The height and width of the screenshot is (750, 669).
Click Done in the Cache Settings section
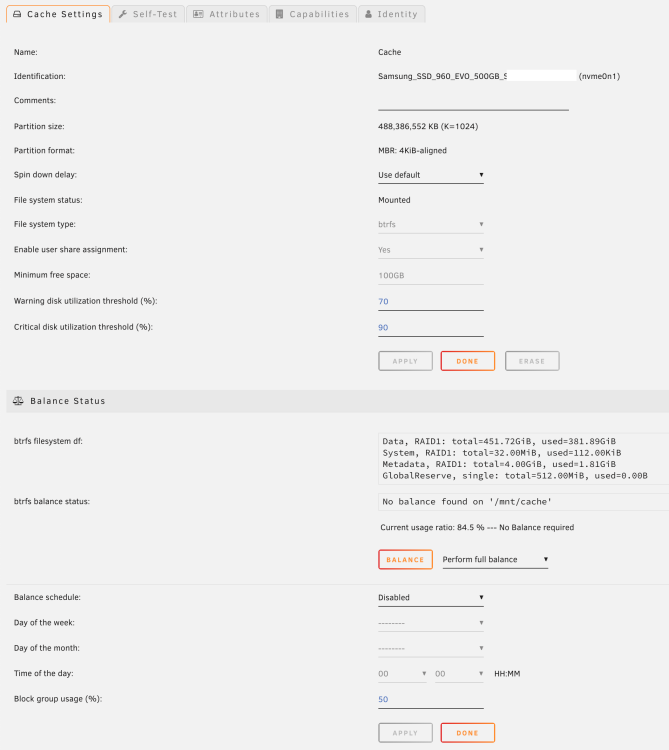[468, 361]
